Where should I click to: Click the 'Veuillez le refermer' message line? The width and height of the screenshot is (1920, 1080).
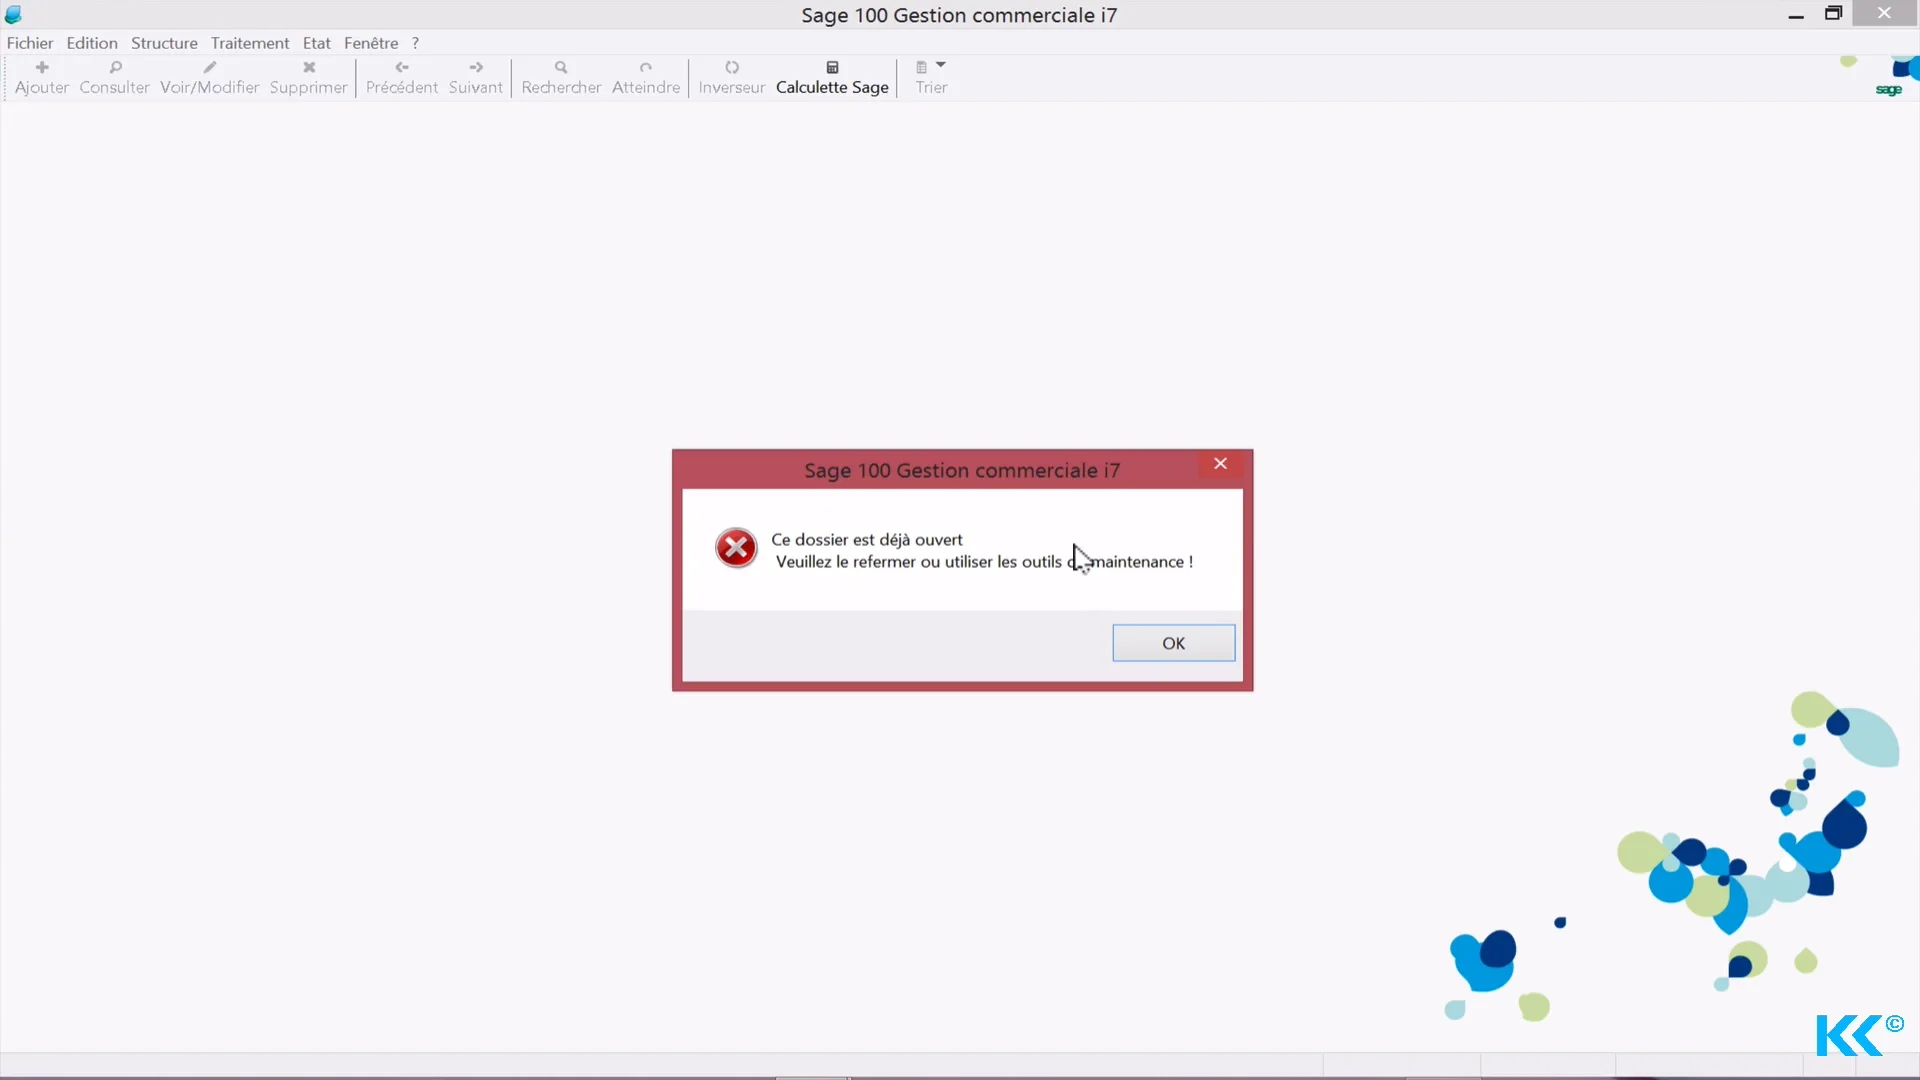[984, 562]
